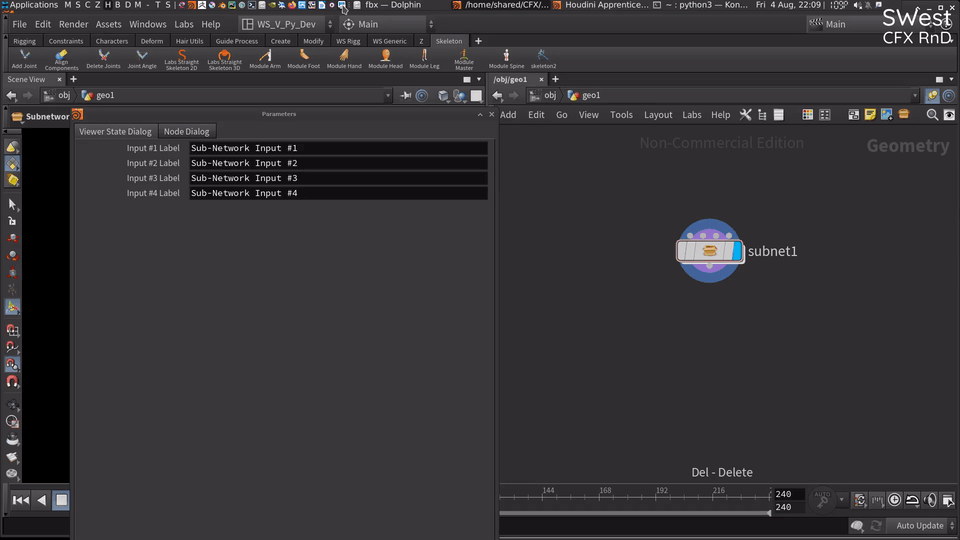The width and height of the screenshot is (960, 540).
Task: Jump to first frame playback button
Action: pos(20,500)
